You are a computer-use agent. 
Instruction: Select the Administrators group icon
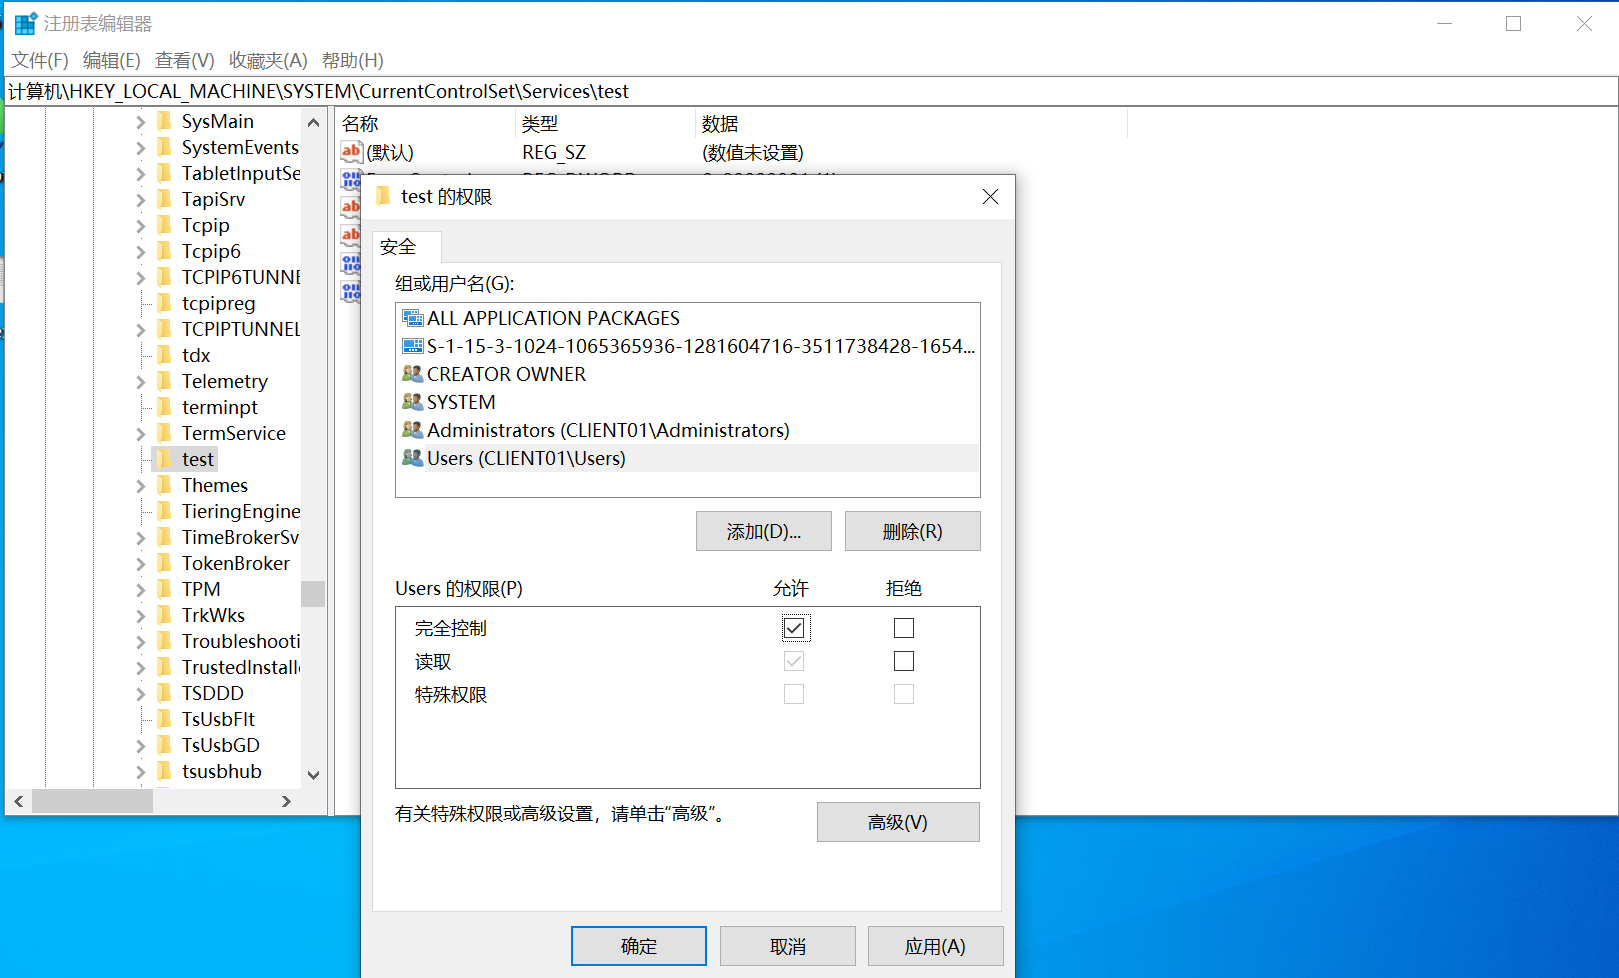(412, 430)
